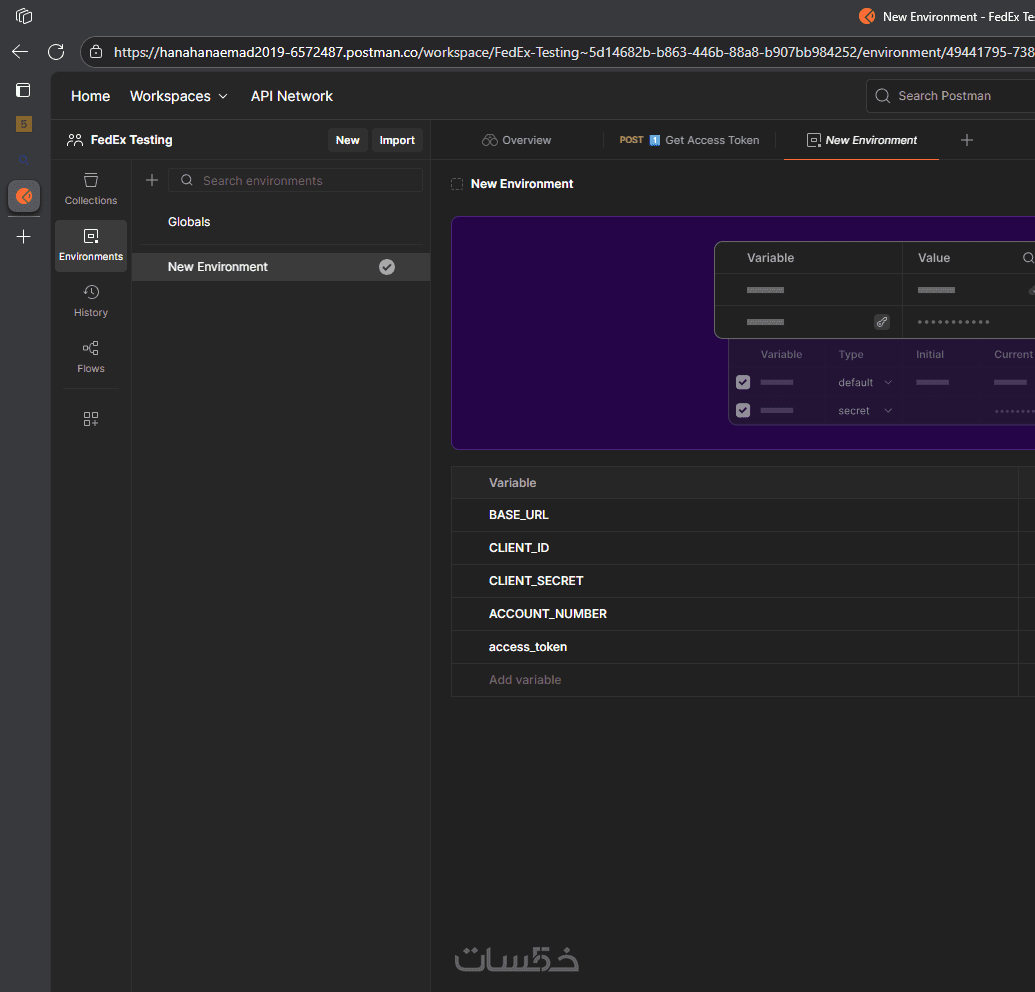
Task: Open Flows in the sidebar
Action: [91, 357]
